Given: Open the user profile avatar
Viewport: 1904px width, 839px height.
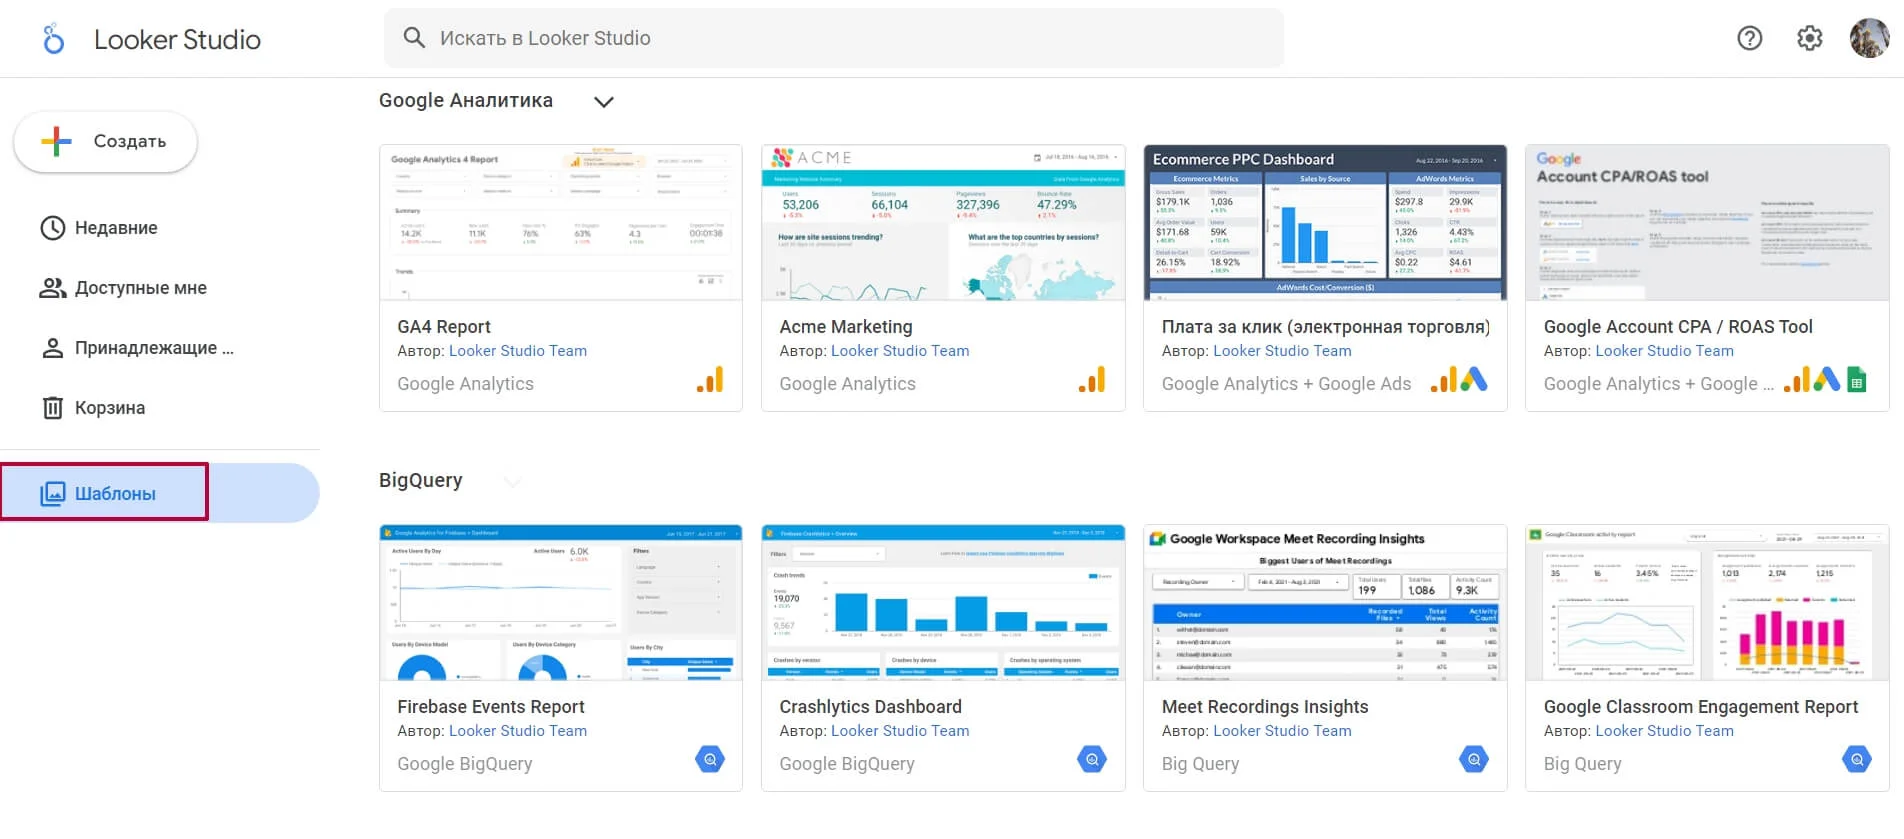Looking at the screenshot, I should [1869, 38].
